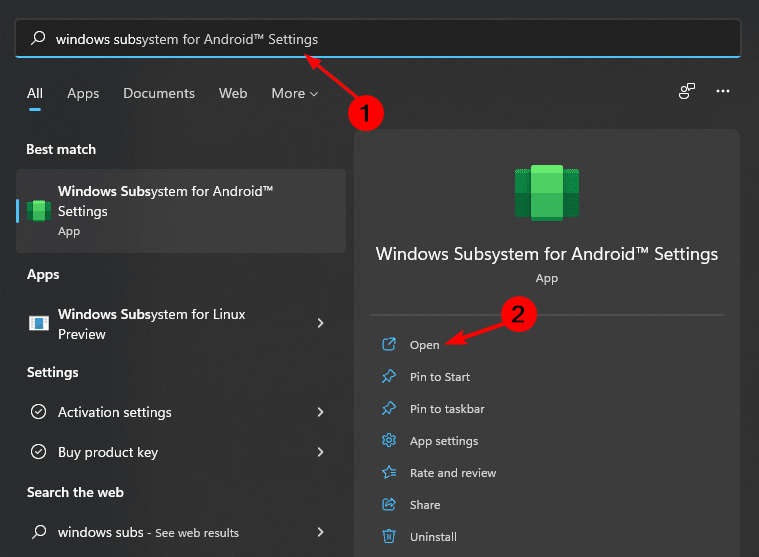Switch to the Apps filter tab

tap(83, 93)
